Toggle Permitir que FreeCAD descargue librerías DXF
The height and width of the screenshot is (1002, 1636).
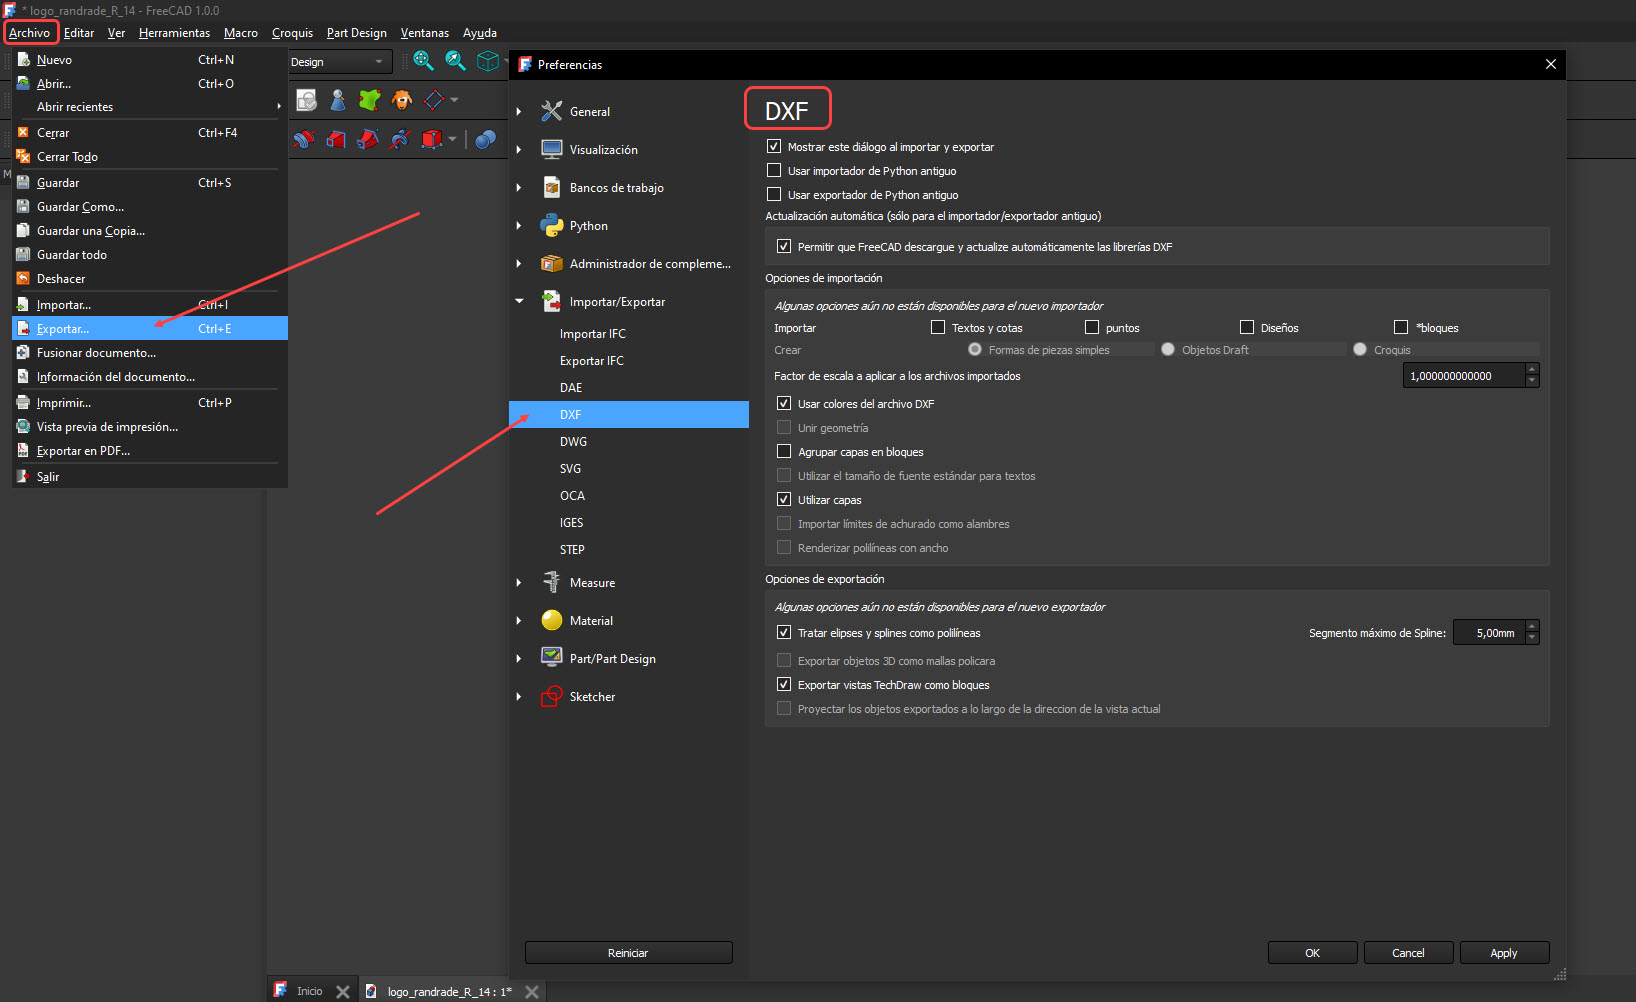pyautogui.click(x=784, y=246)
